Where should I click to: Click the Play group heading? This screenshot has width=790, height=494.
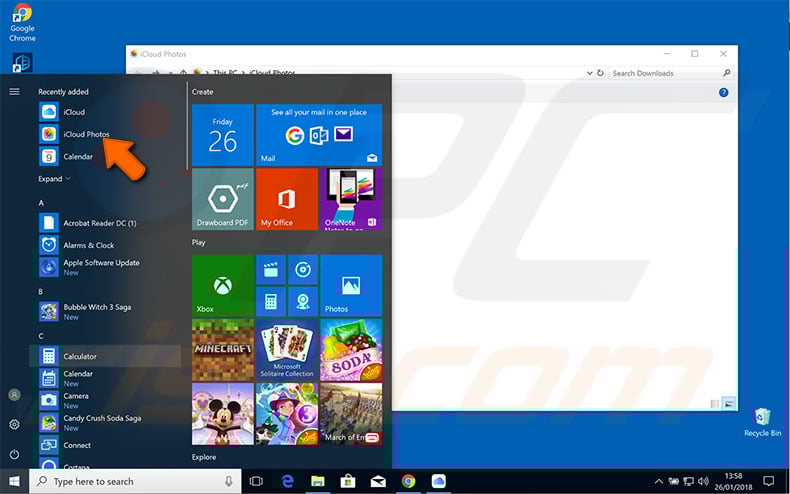199,242
